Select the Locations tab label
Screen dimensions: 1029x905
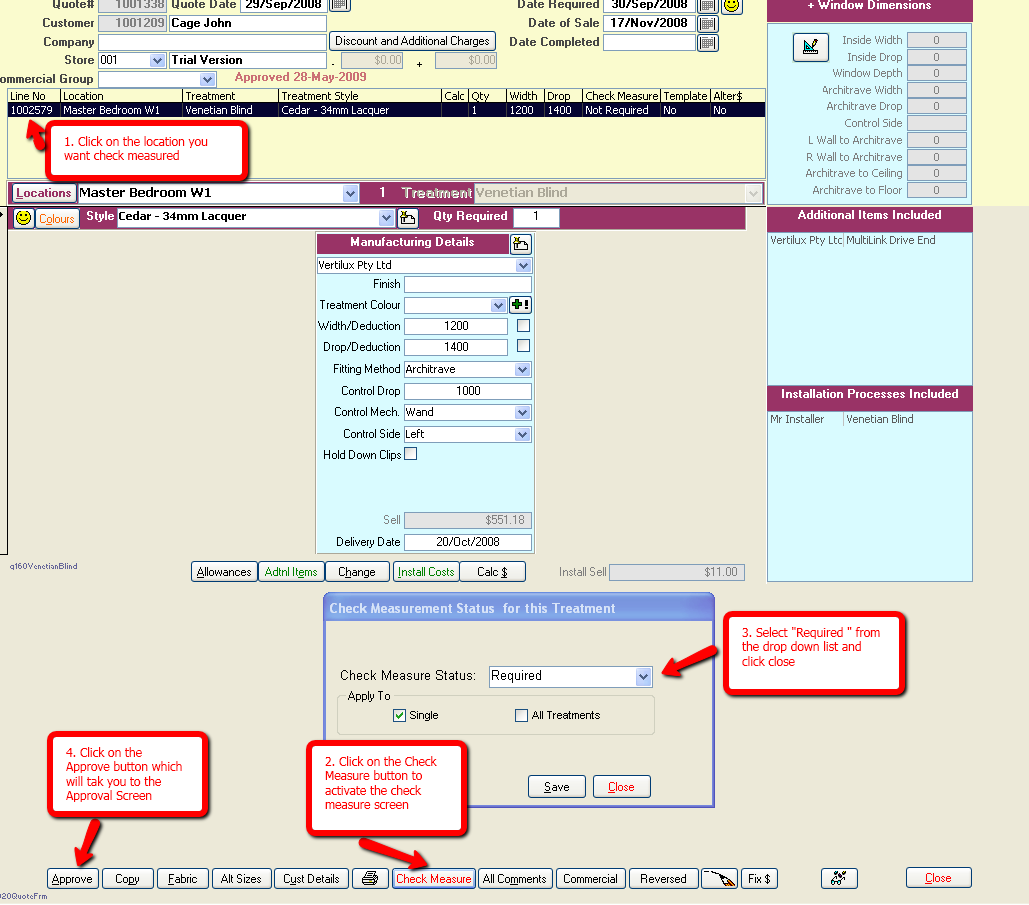(42, 193)
